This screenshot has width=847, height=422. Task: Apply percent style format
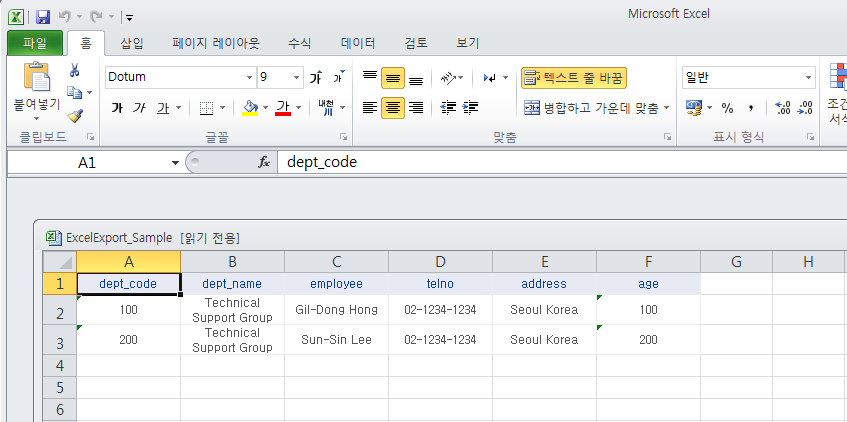click(727, 108)
